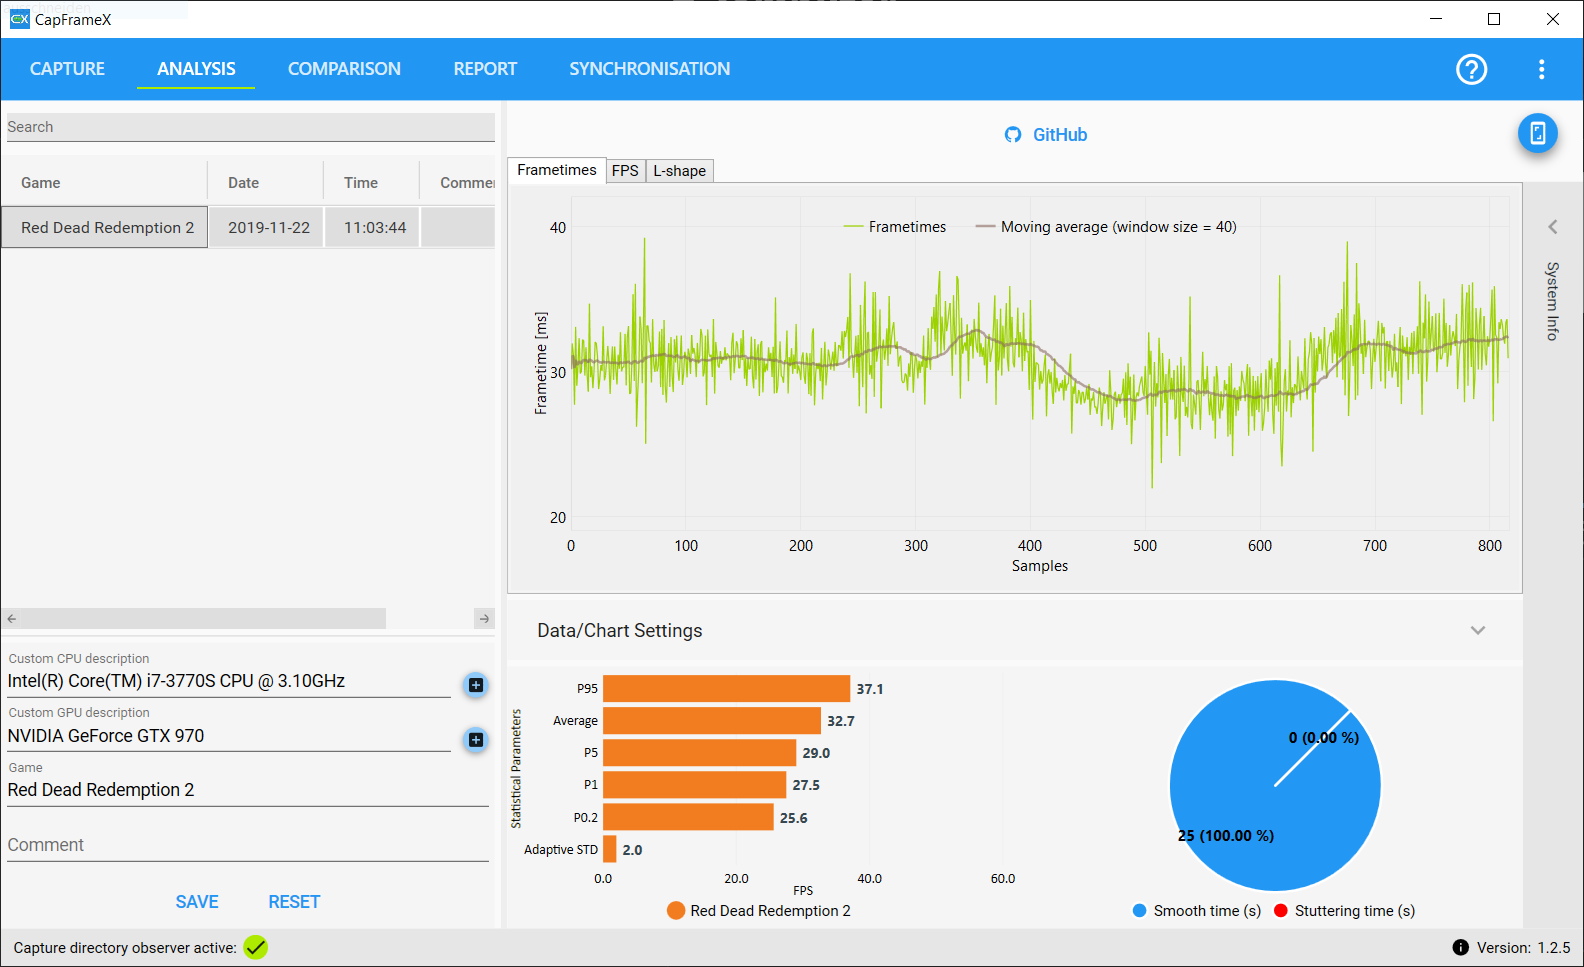1584x967 pixels.
Task: Expand the Data/Chart Settings section
Action: [1478, 630]
